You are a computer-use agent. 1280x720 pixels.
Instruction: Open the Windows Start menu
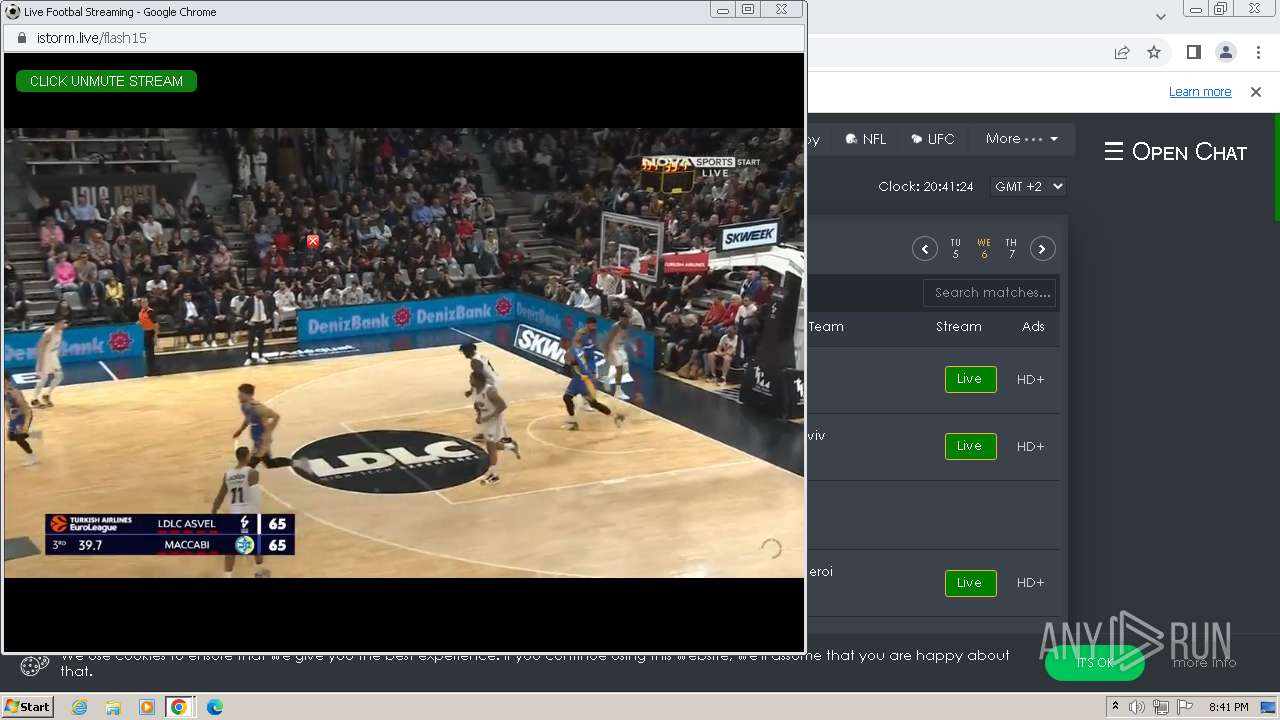click(28, 706)
